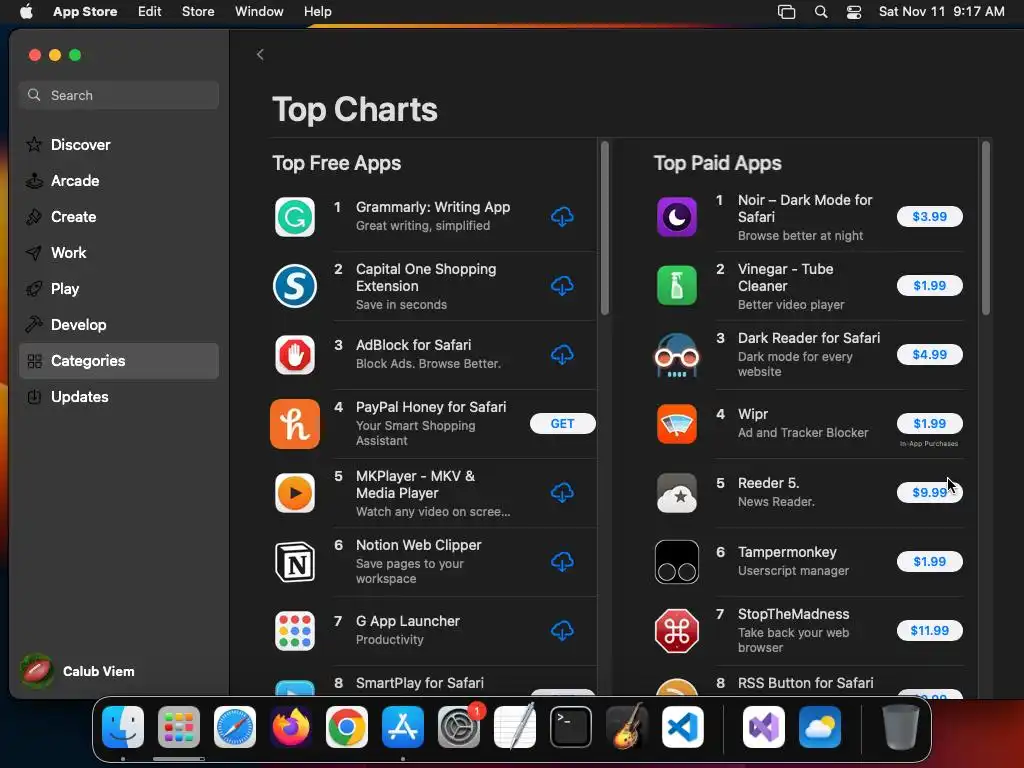Open the Arcade sidebar section

119,181
